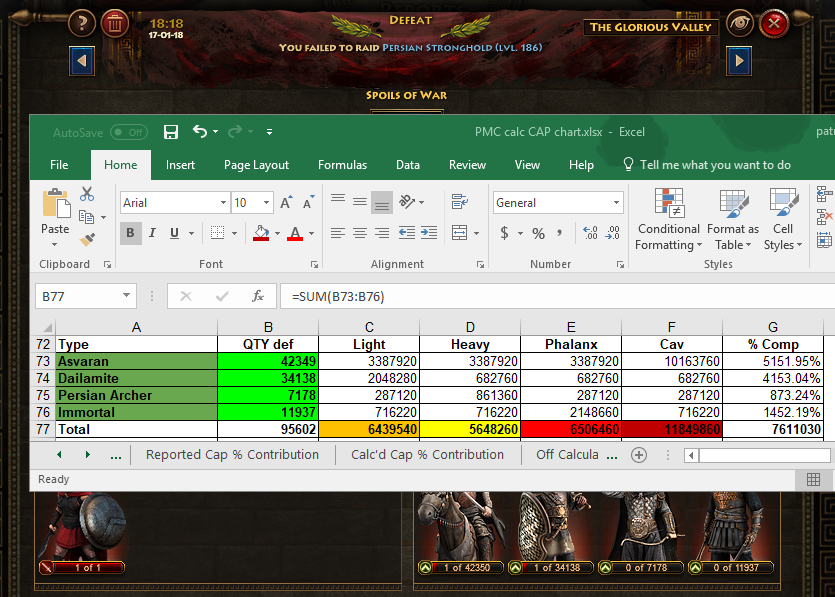Activate the Format Painter brush
This screenshot has width=835, height=597.
(87, 240)
